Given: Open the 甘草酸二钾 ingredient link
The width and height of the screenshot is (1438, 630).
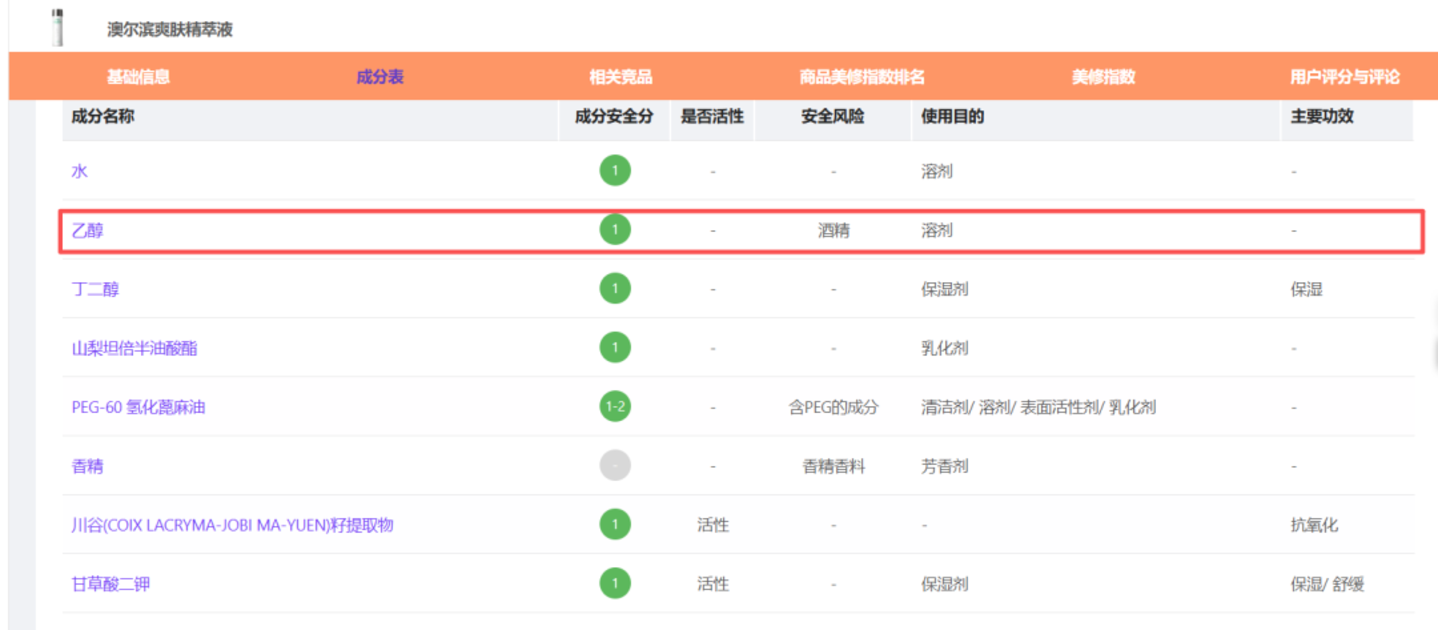Looking at the screenshot, I should click(x=111, y=584).
